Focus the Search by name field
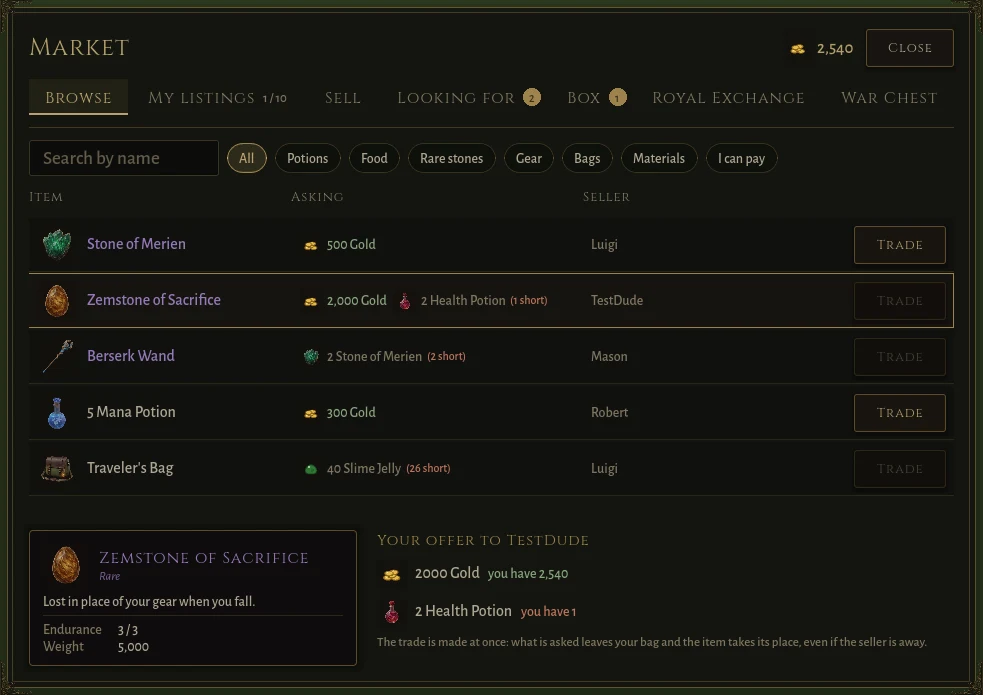Viewport: 983px width, 695px height. click(x=124, y=158)
